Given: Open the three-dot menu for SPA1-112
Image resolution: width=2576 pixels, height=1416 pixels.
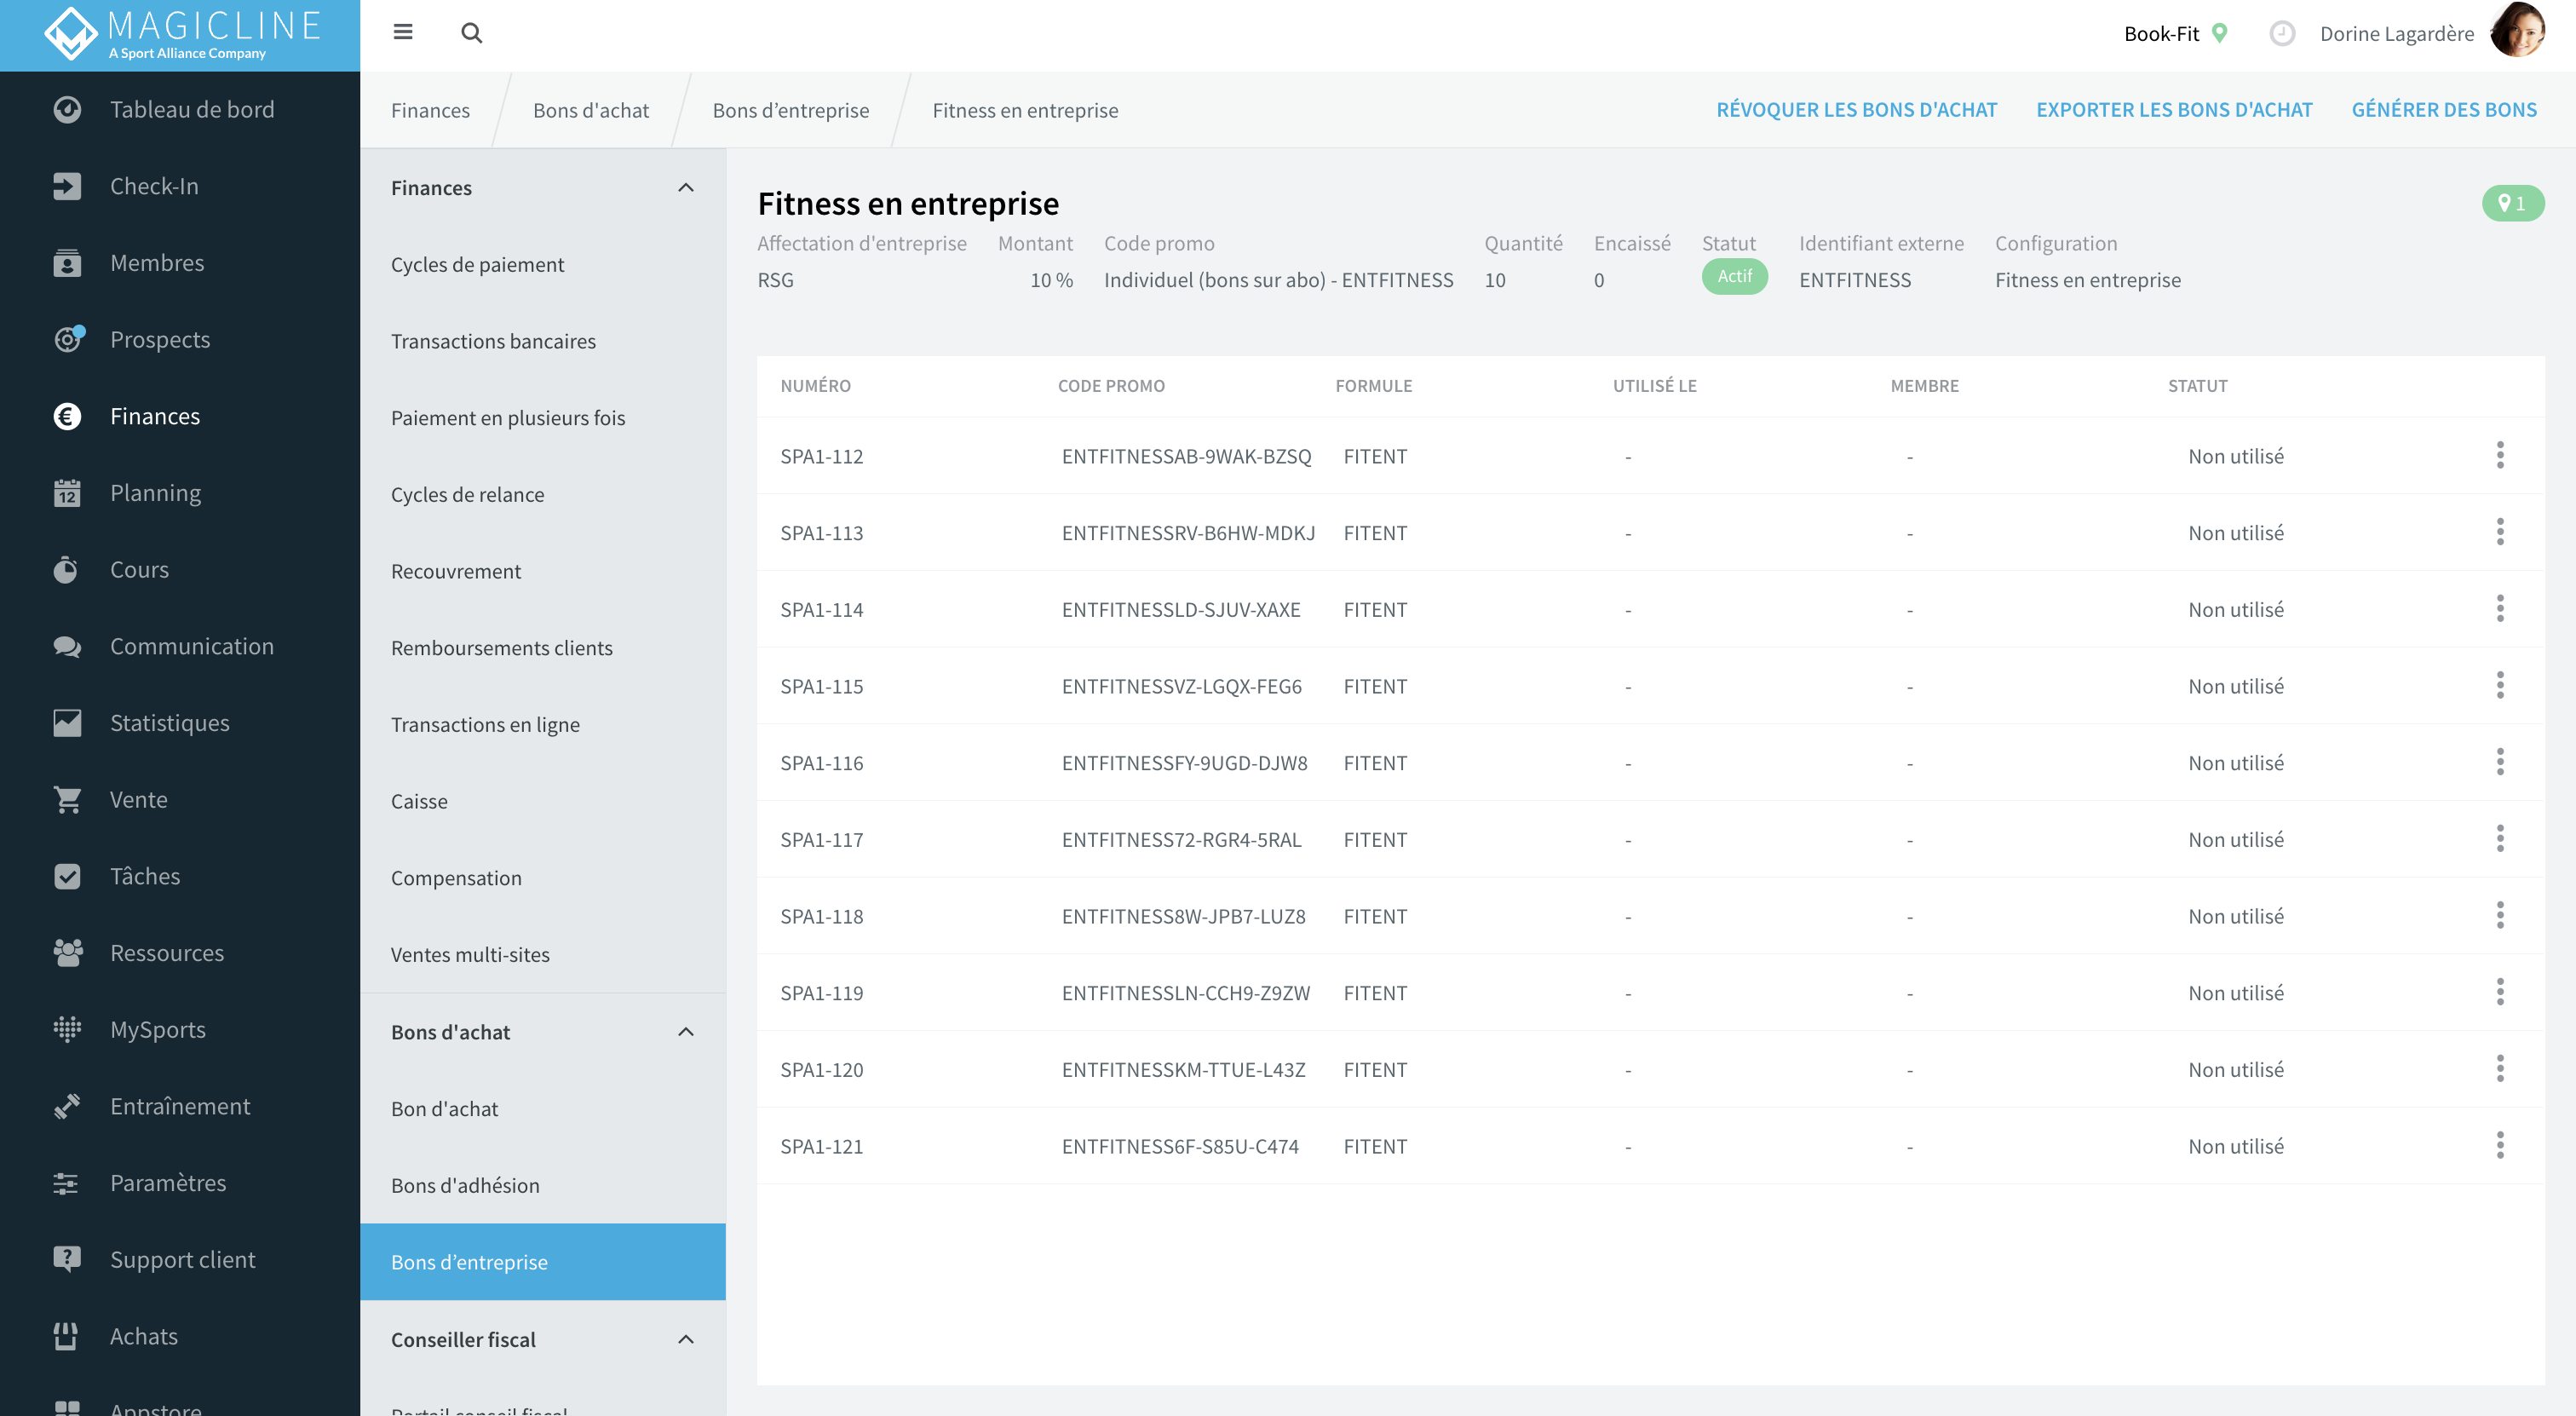Looking at the screenshot, I should coord(2500,456).
